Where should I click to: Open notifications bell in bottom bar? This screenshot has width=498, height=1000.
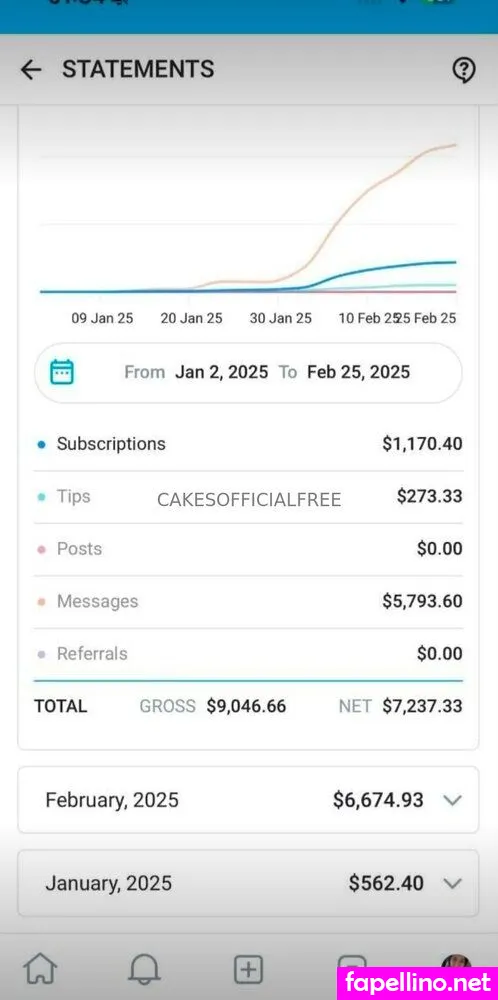[144, 970]
